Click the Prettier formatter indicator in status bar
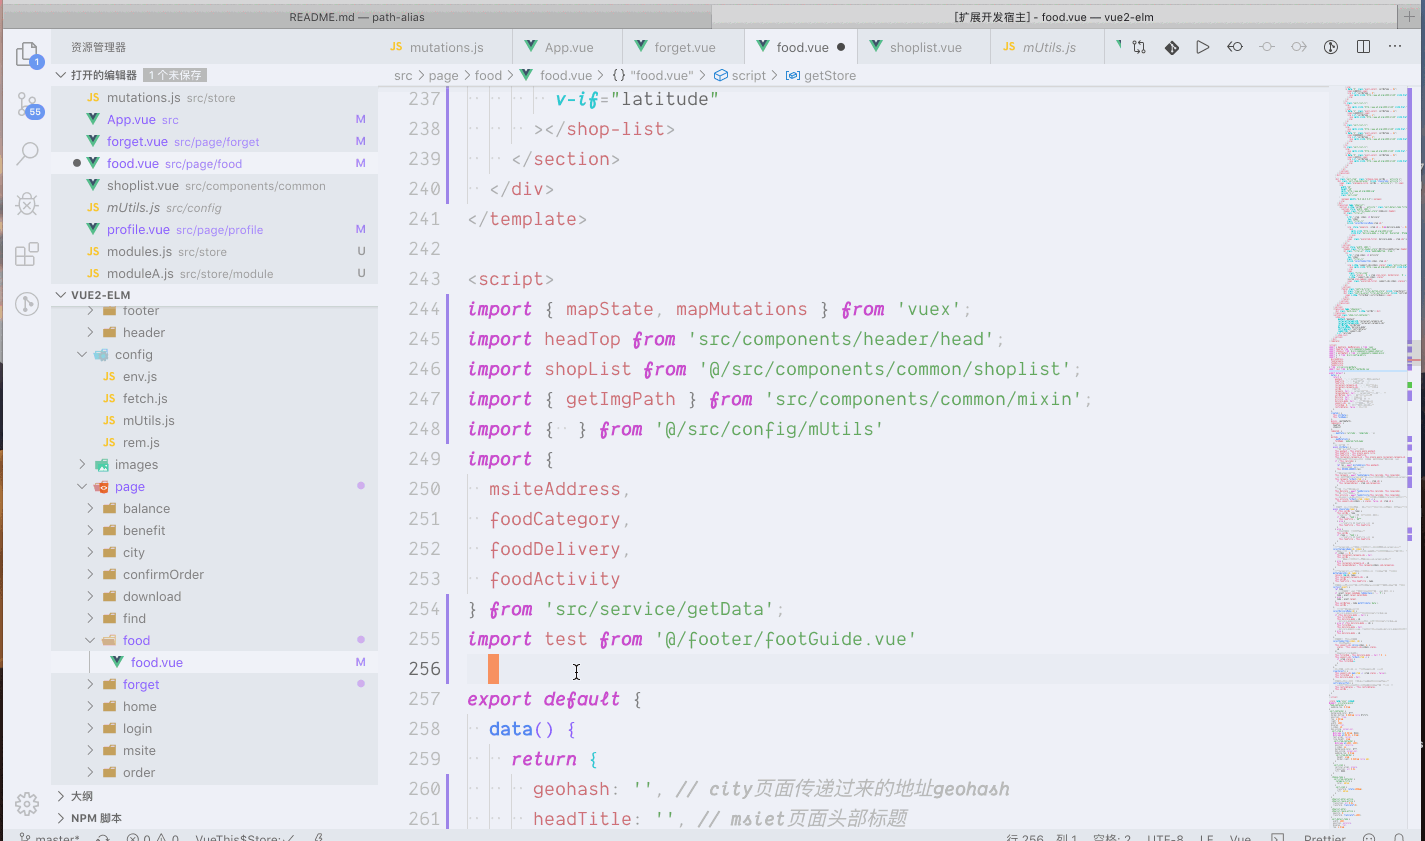 1325,837
